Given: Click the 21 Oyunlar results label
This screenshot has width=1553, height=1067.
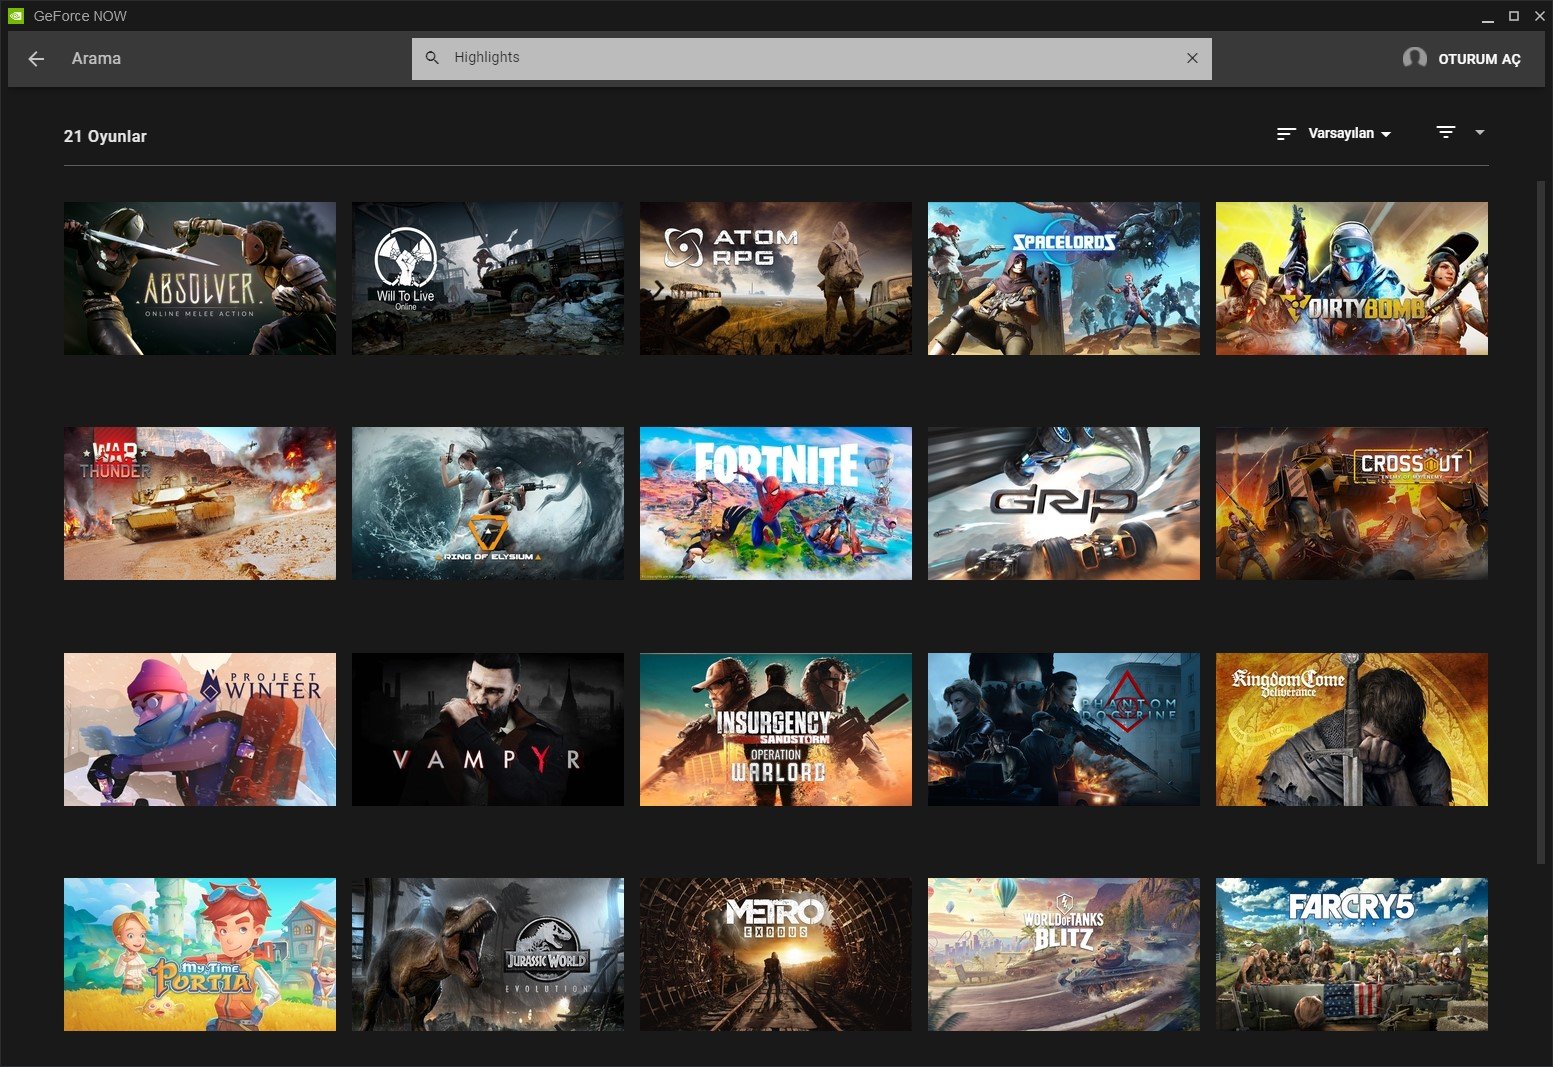Looking at the screenshot, I should (x=105, y=136).
